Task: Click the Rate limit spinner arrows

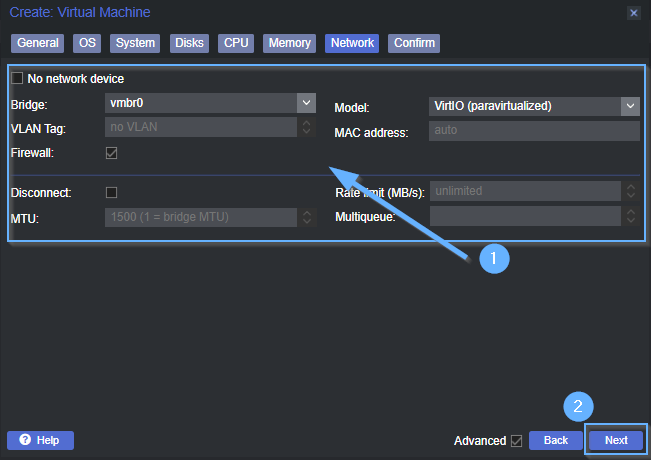Action: (x=629, y=191)
